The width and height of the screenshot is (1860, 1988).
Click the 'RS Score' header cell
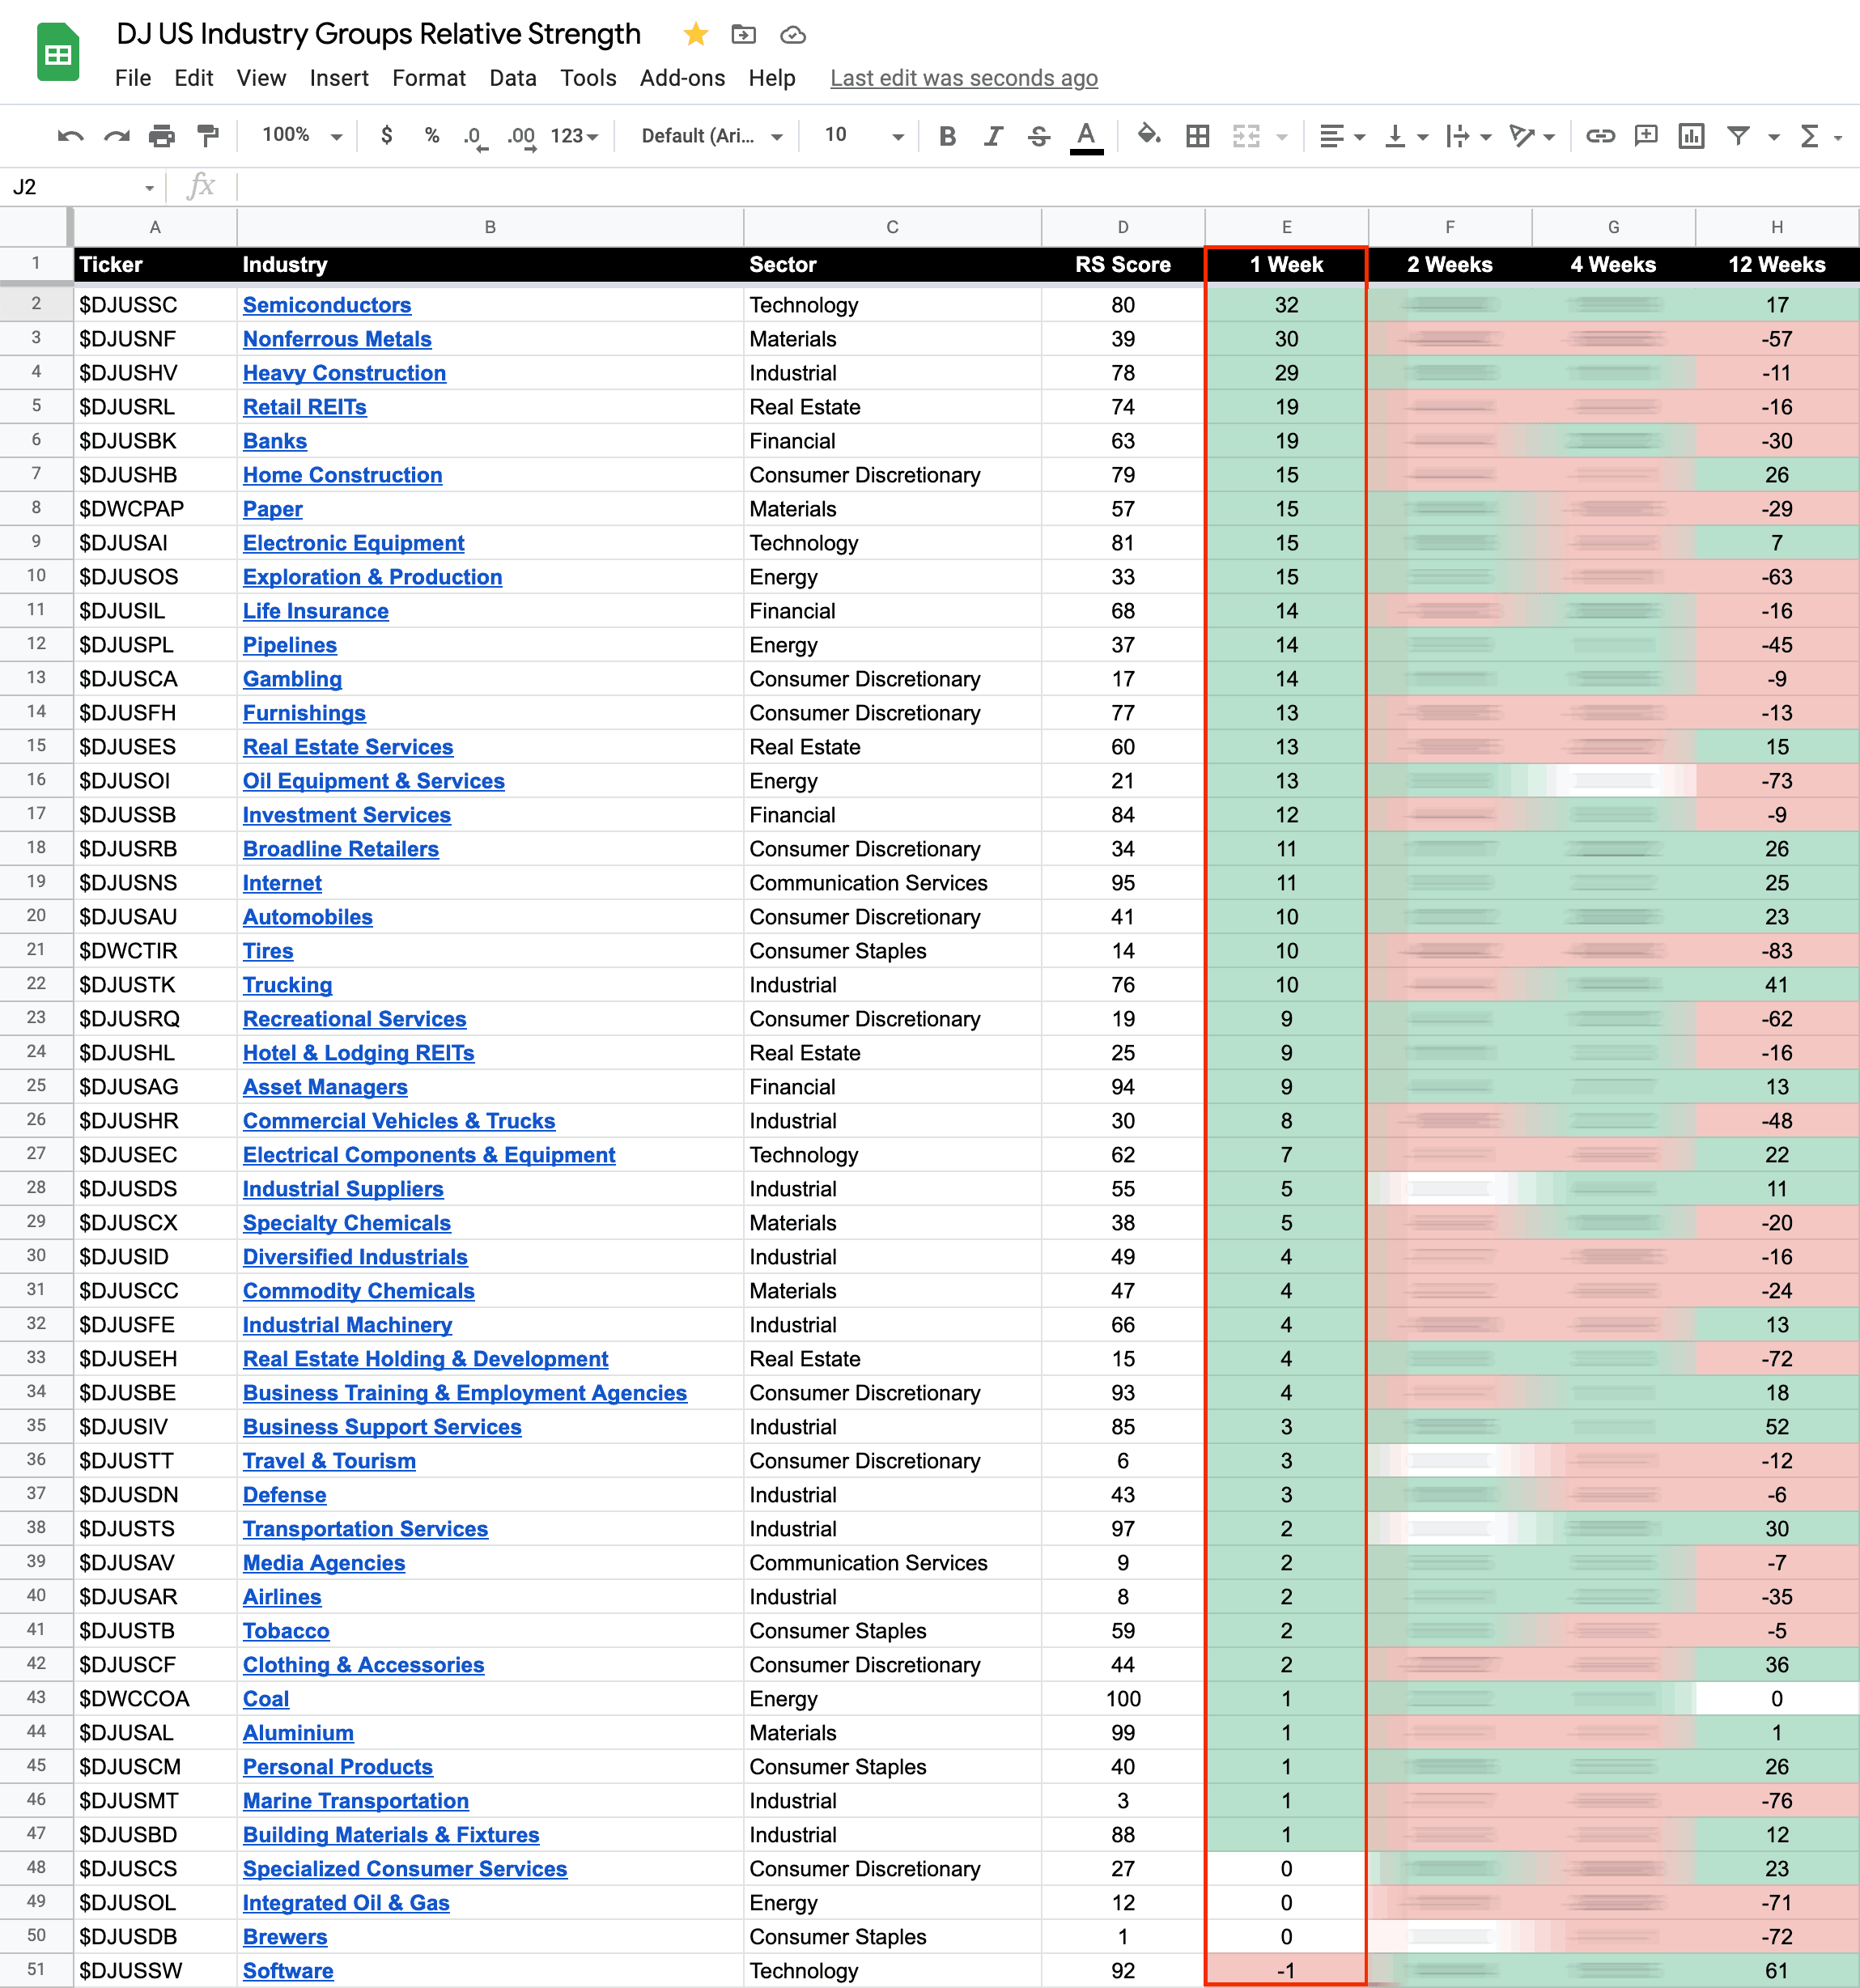click(1122, 265)
